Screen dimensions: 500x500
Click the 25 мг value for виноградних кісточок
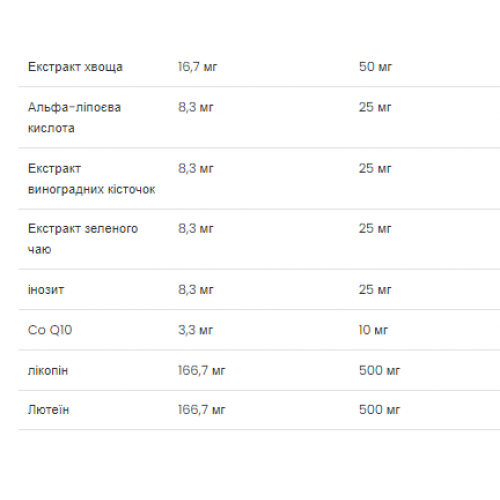(x=375, y=169)
